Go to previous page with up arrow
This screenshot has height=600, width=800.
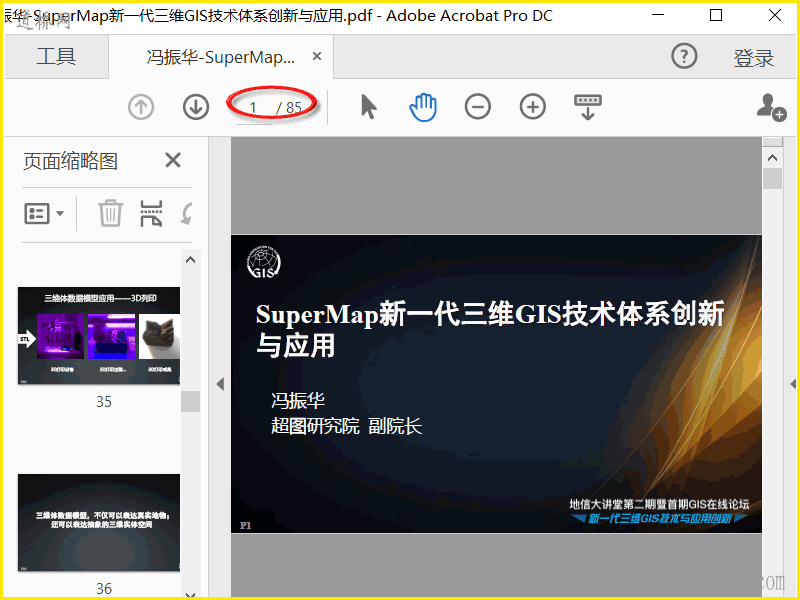tap(141, 107)
